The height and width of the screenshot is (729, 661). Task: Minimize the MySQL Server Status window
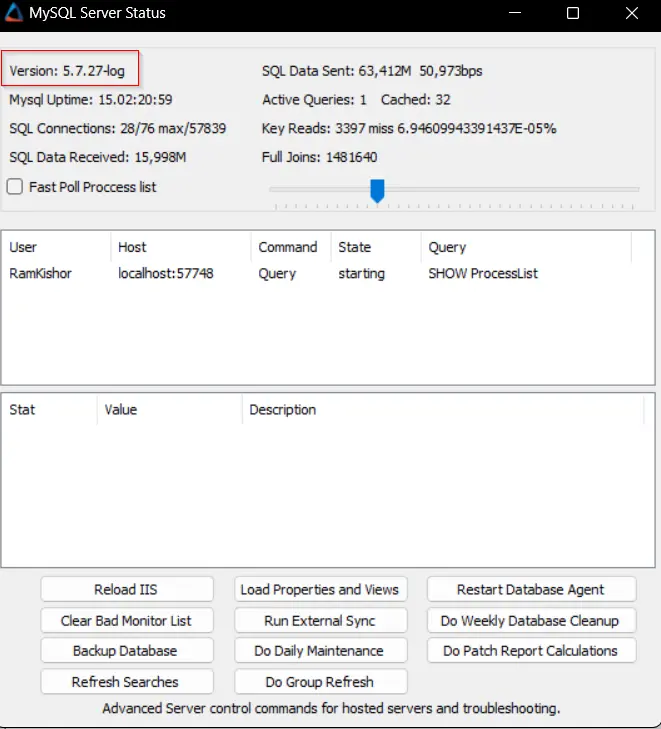[515, 13]
